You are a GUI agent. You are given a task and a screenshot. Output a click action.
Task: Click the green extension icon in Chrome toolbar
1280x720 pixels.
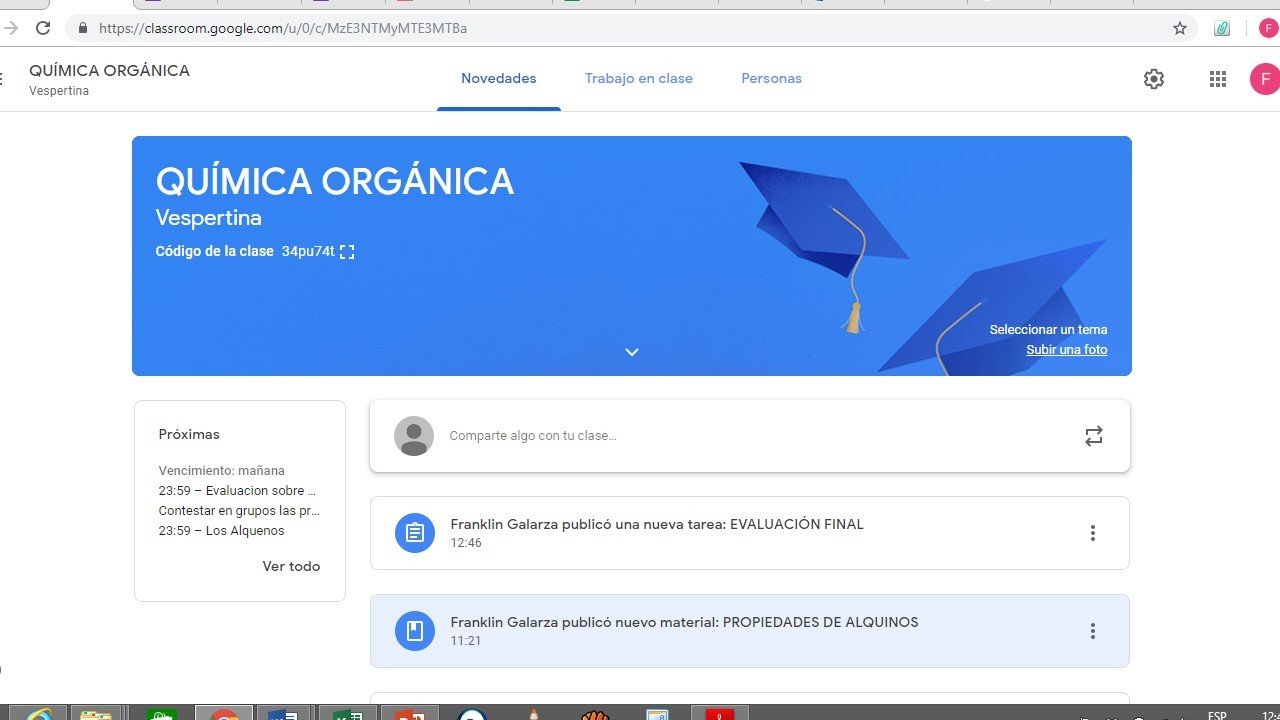click(1222, 28)
